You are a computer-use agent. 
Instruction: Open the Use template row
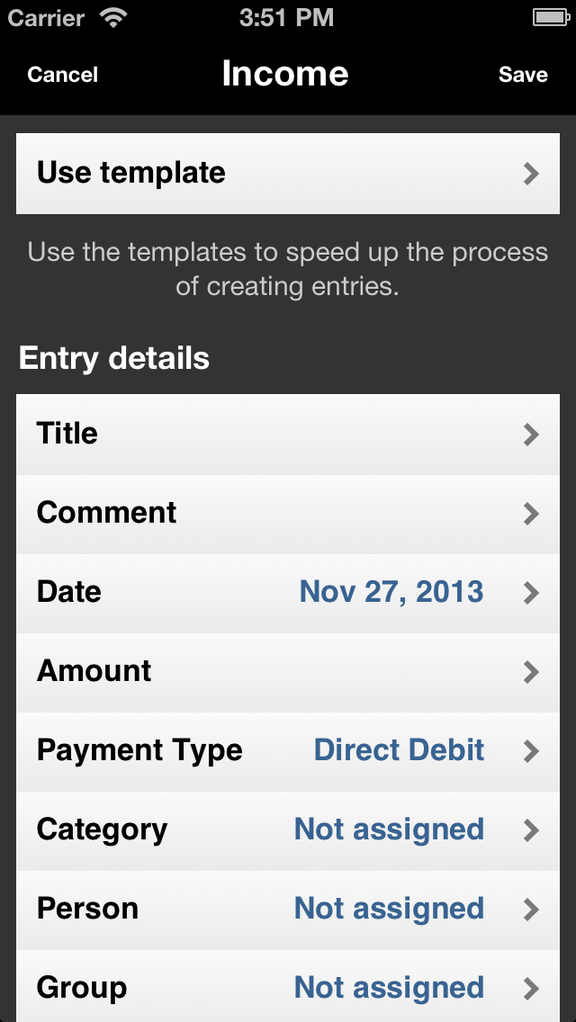[288, 173]
